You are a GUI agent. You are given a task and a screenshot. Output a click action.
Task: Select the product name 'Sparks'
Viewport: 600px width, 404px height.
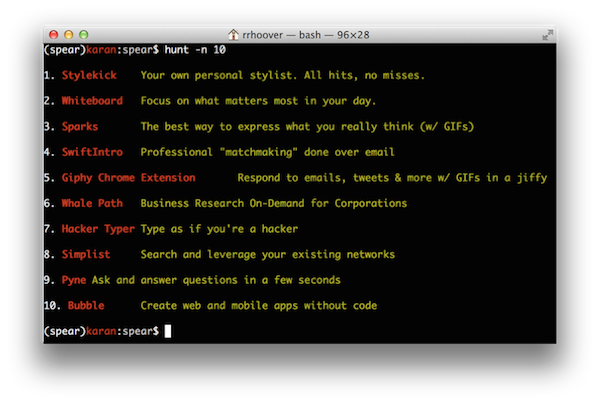tap(80, 127)
